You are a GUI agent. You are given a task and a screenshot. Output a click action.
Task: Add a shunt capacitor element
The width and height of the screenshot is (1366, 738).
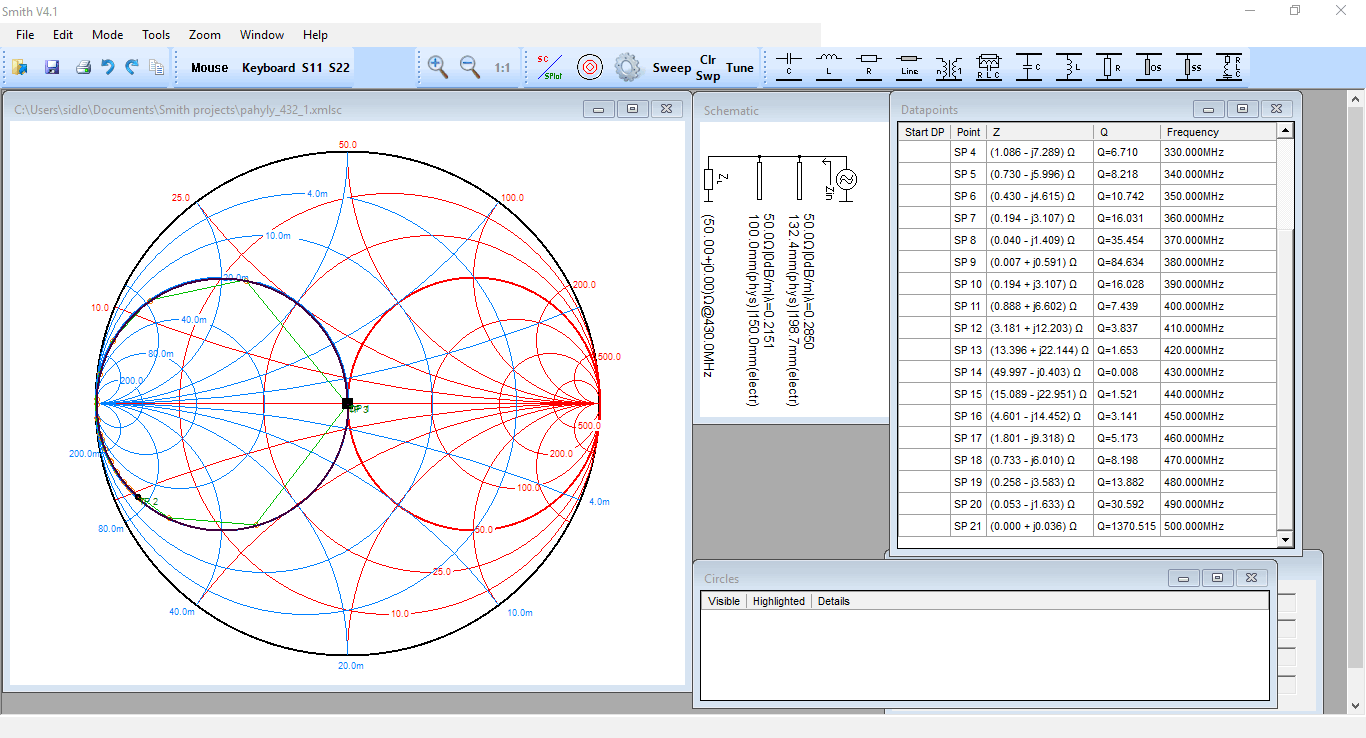point(1029,67)
